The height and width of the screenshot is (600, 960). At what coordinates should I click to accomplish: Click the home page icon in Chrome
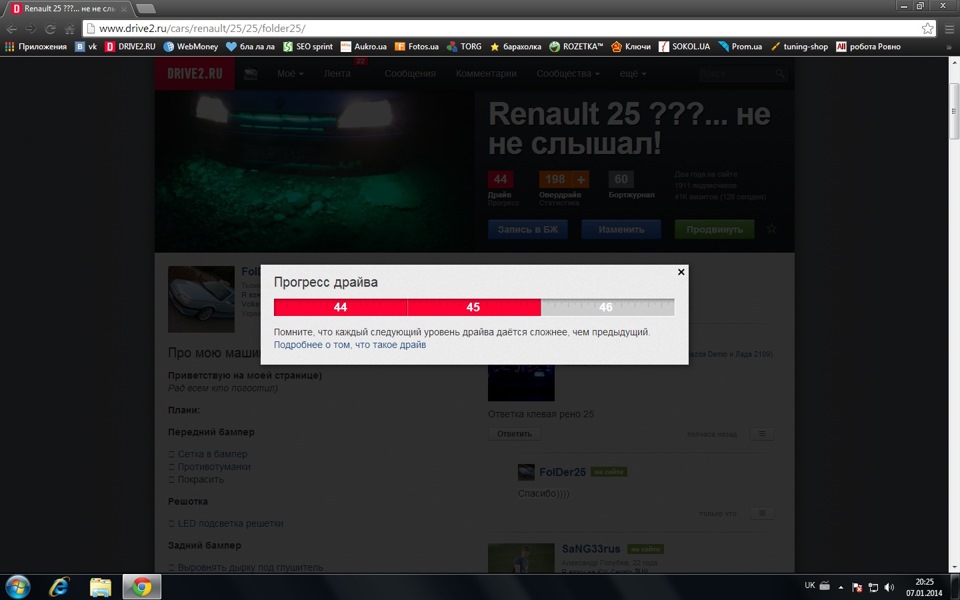69,29
